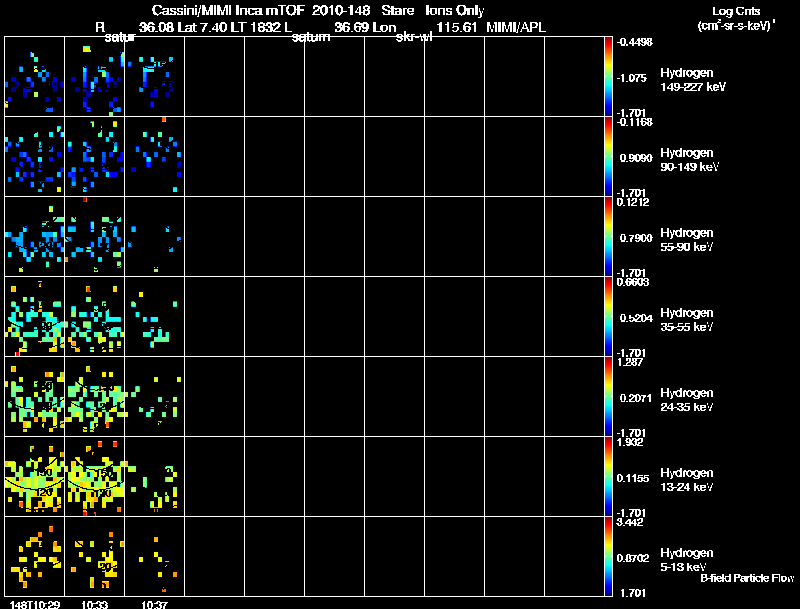View the Hydrogen 35-55 keV image at 10:37
Screen dimensions: 800x609
(x=155, y=317)
